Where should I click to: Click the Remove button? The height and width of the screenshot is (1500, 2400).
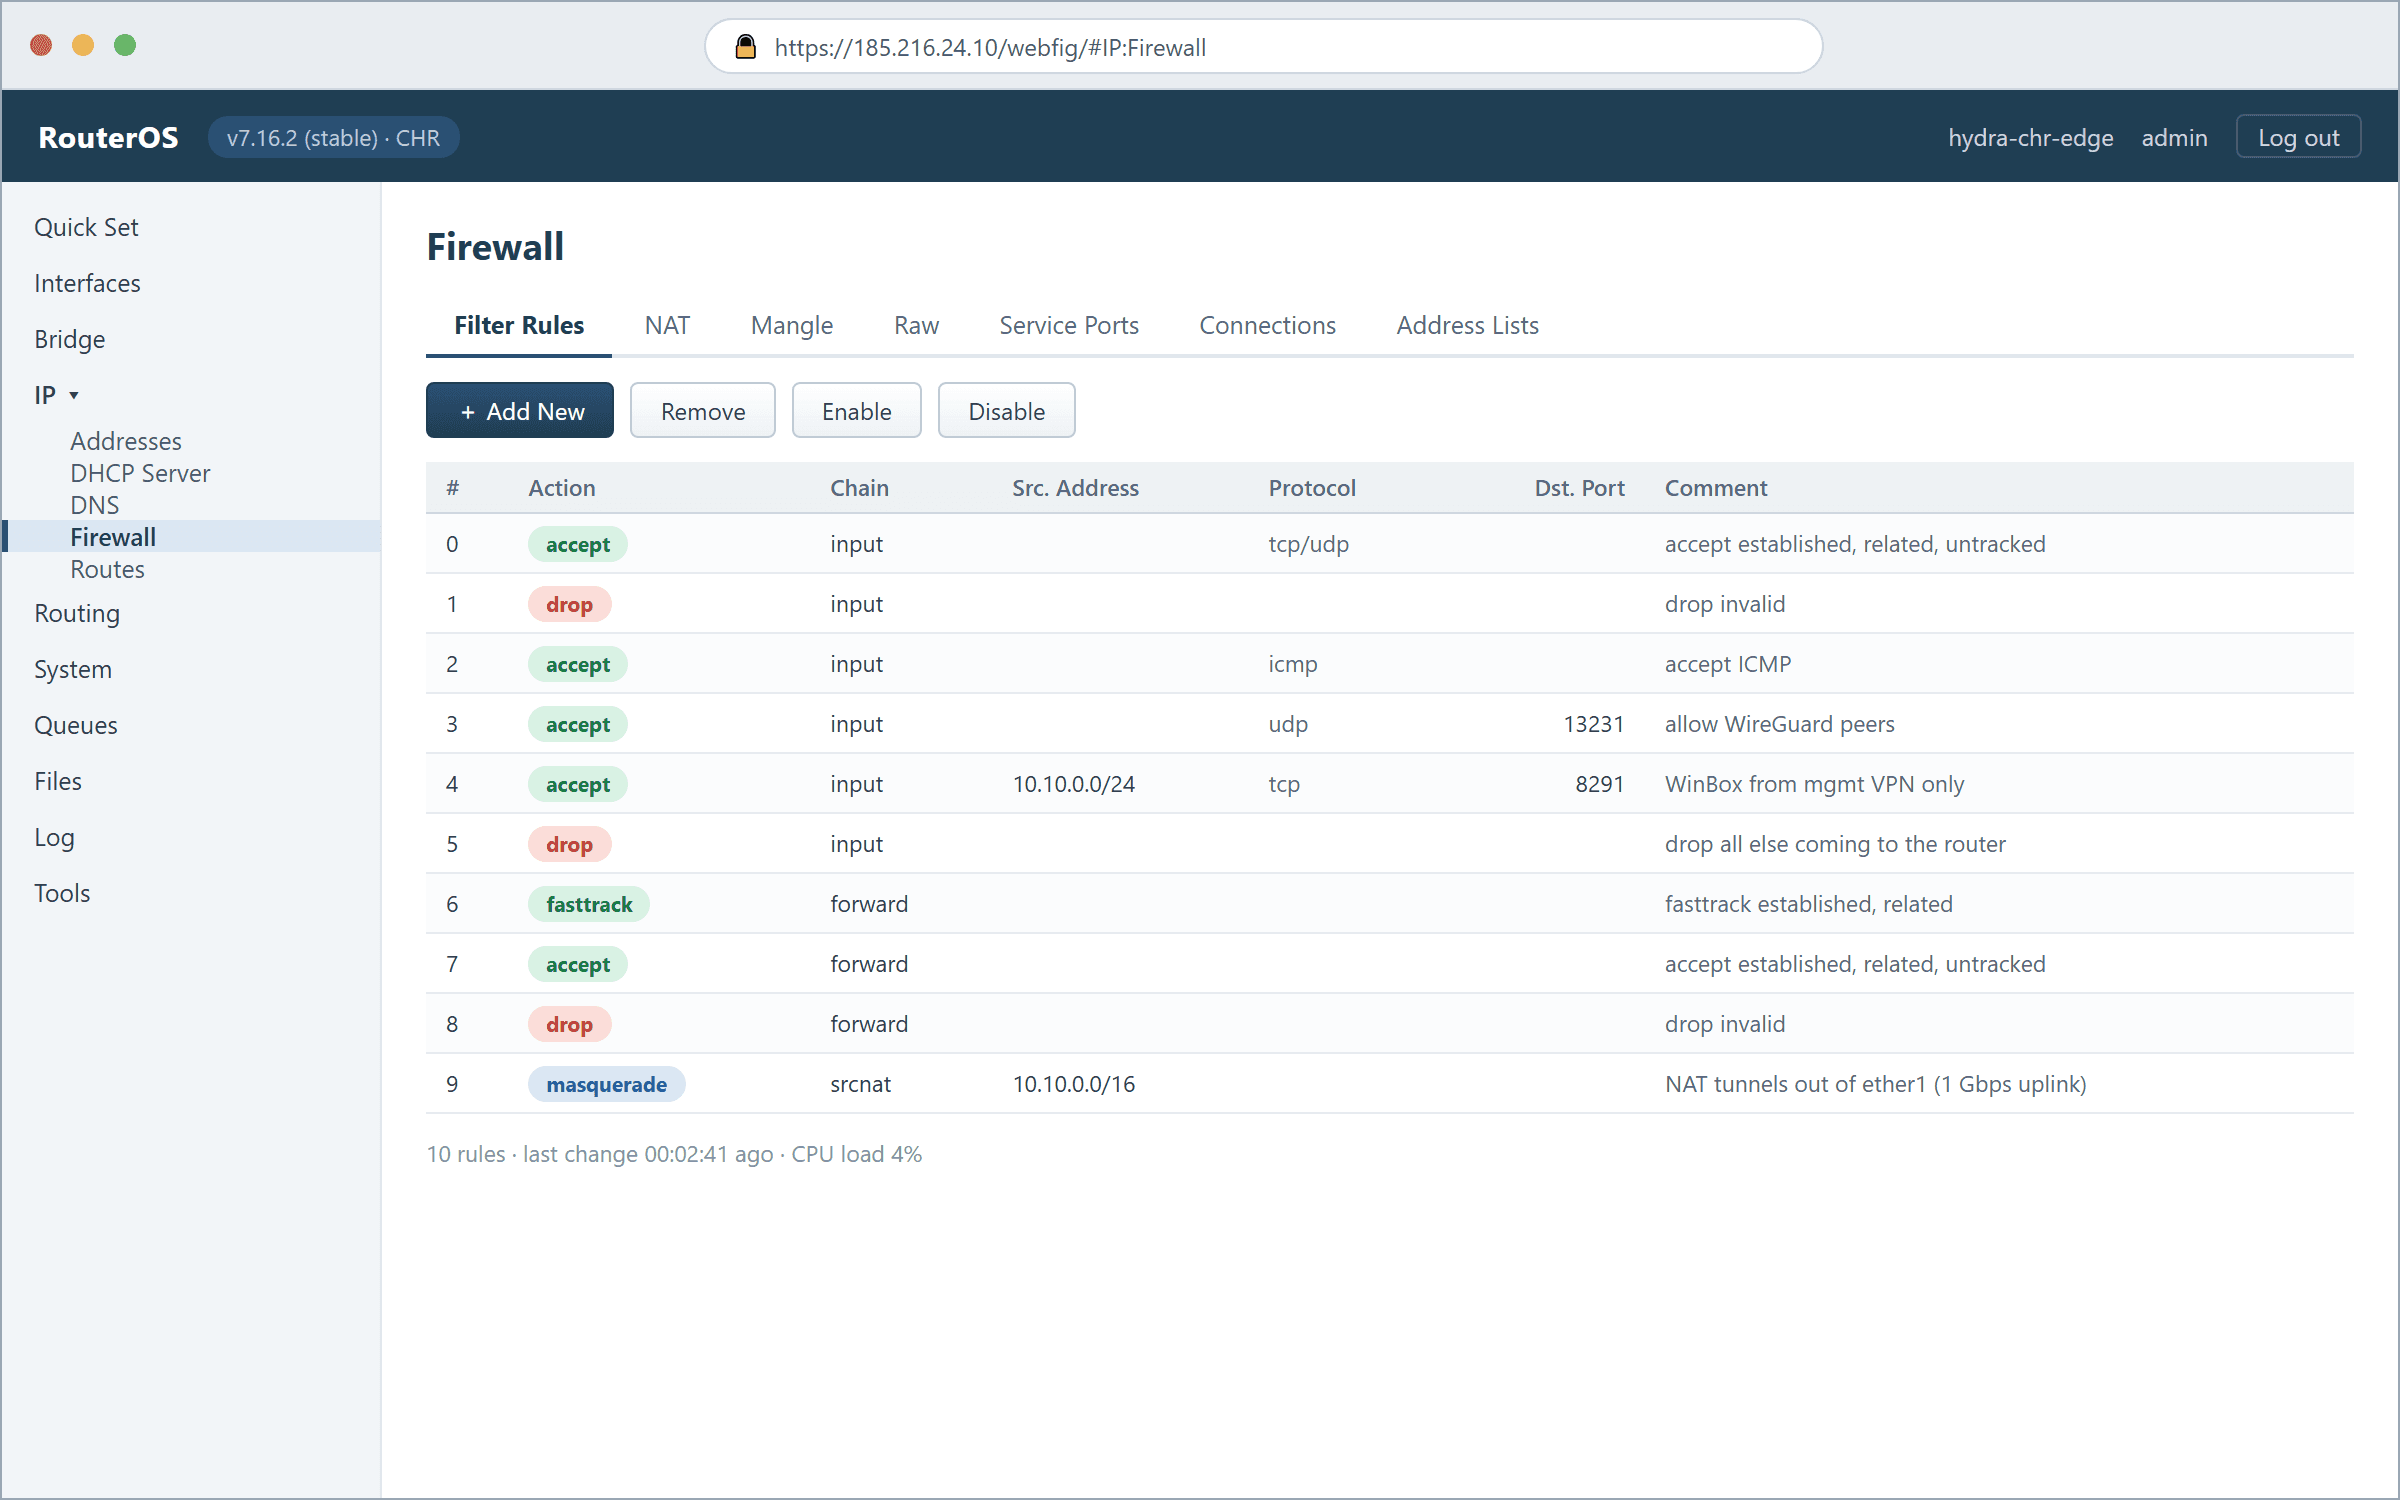[703, 410]
